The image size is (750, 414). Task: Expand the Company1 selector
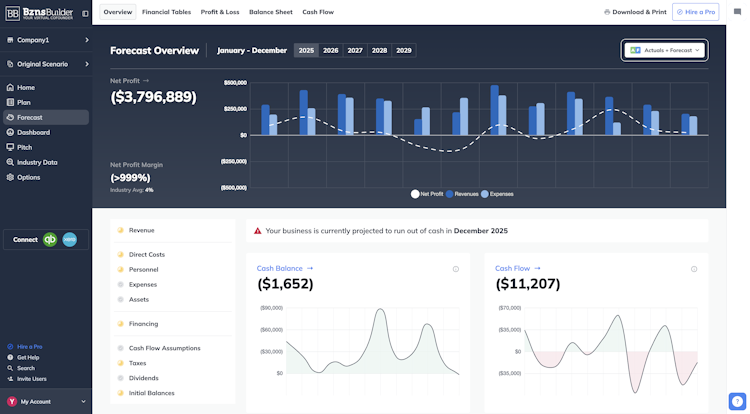(x=46, y=40)
